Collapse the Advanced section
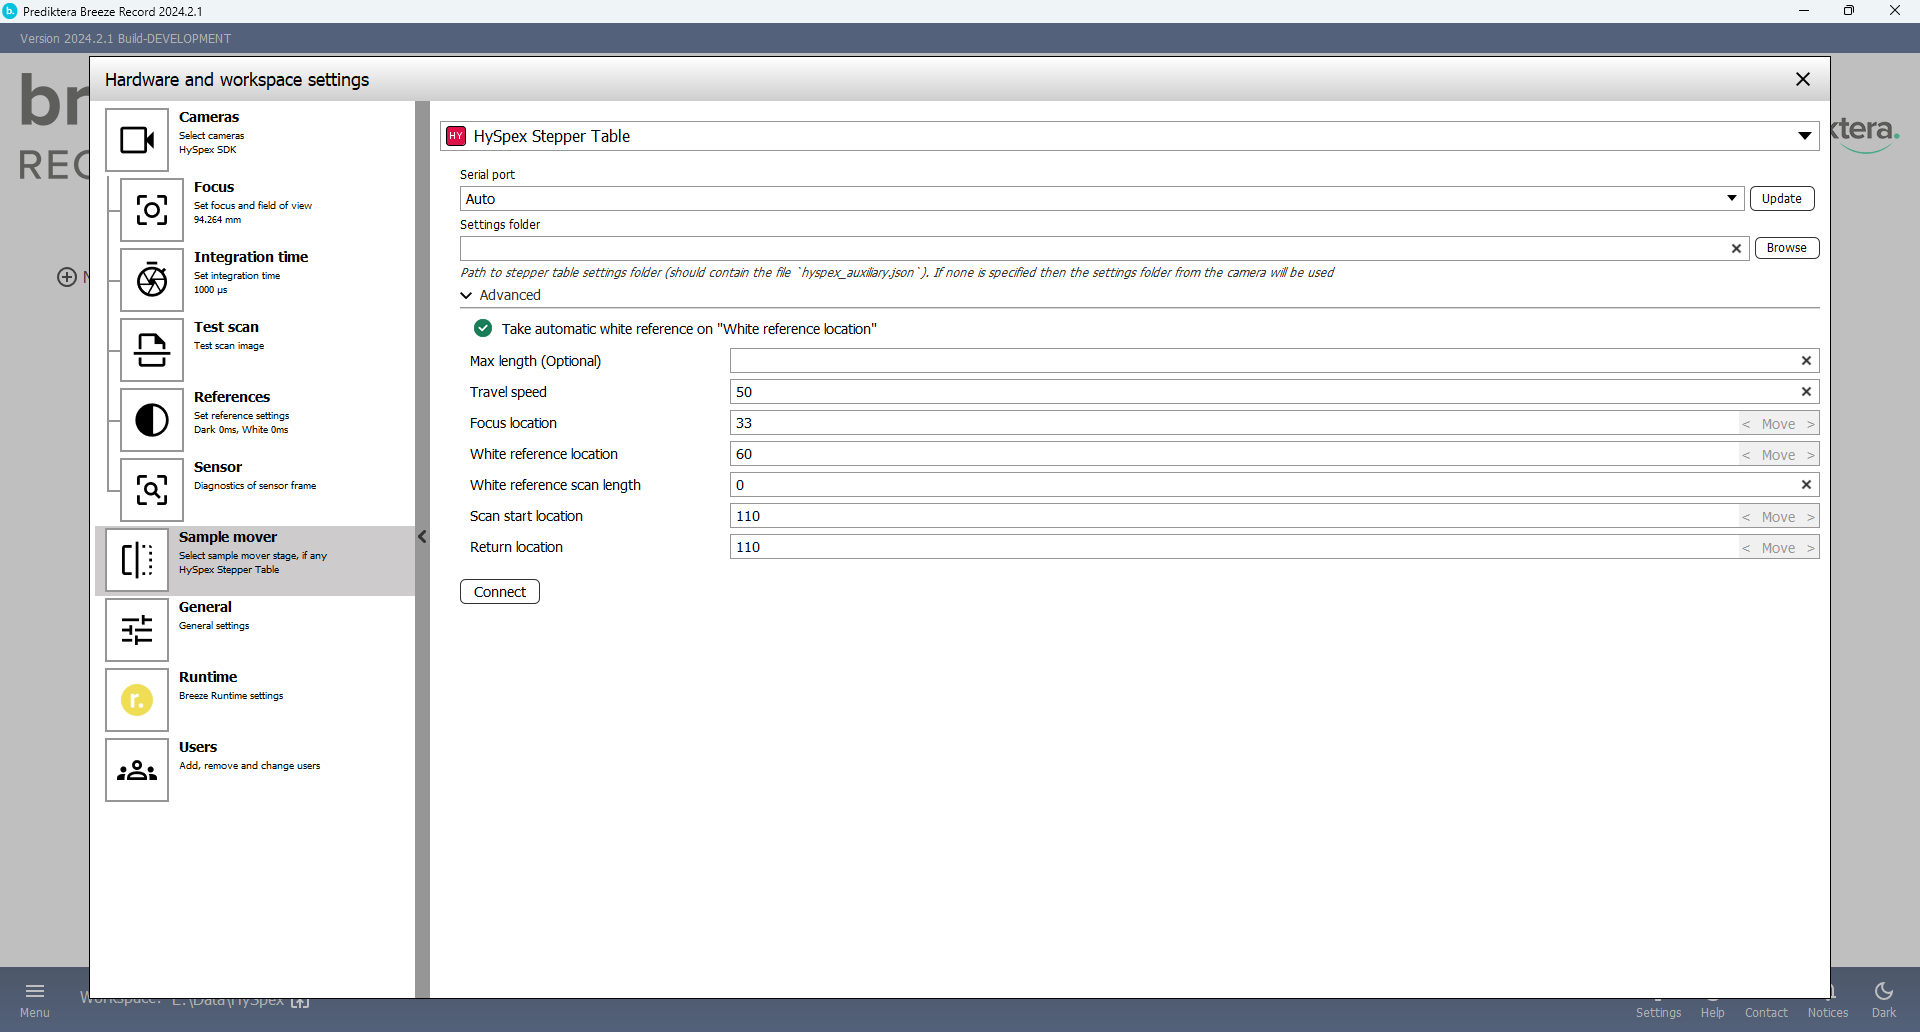The image size is (1920, 1032). [x=467, y=295]
